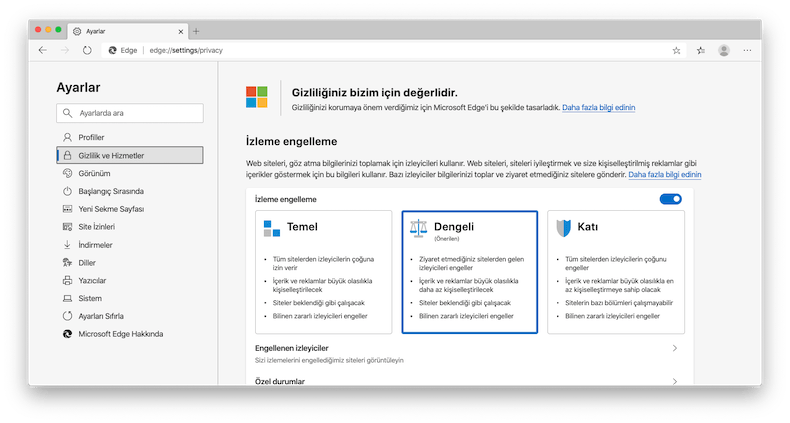Select the Katı tracking prevention card

[x=617, y=272]
